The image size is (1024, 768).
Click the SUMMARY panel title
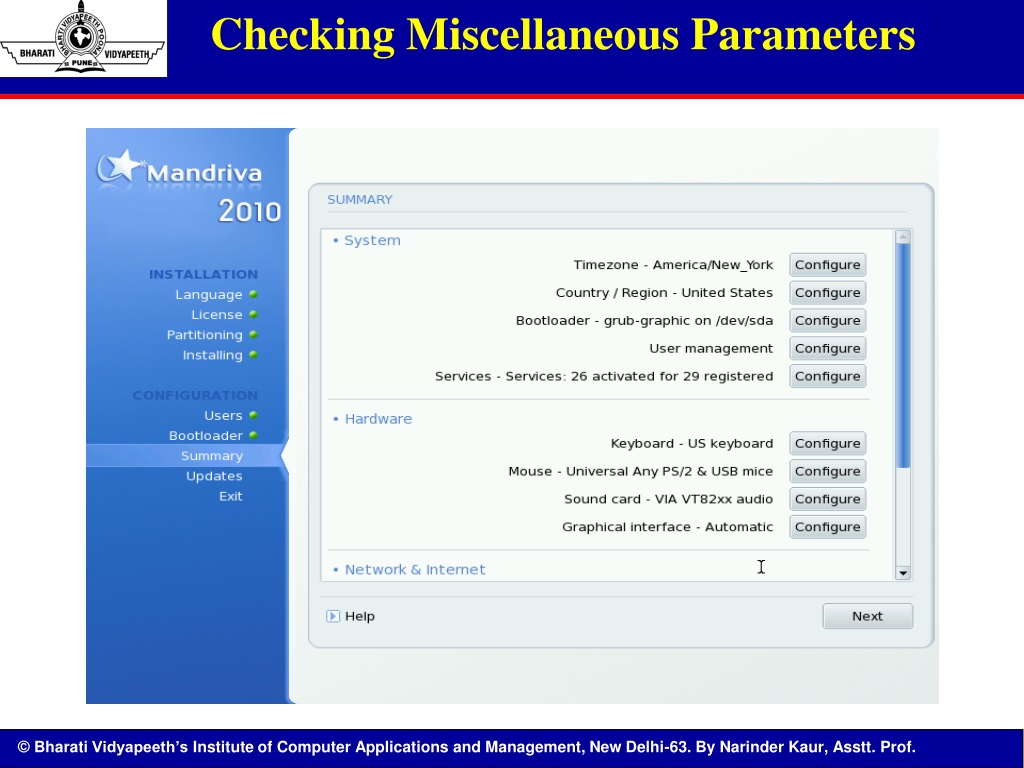[359, 199]
